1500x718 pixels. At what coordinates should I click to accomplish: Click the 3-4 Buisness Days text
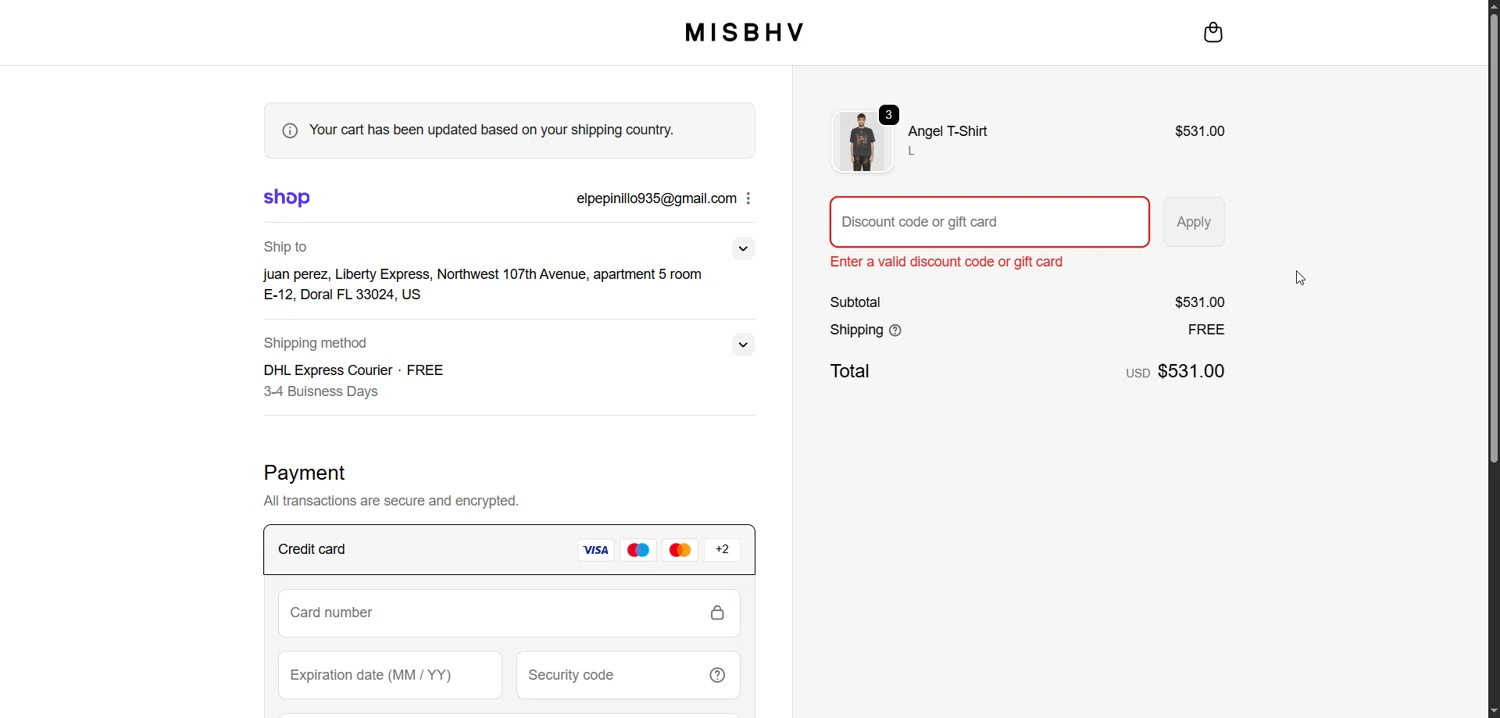321,392
